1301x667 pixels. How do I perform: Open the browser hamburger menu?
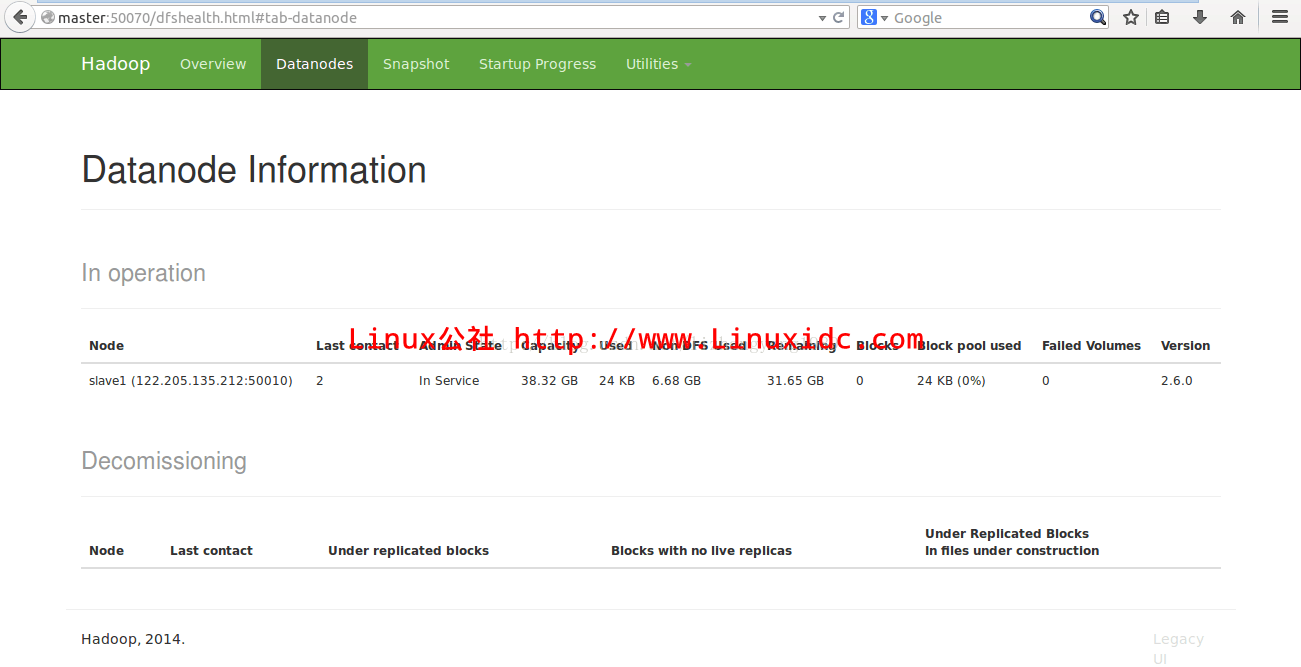(x=1278, y=17)
